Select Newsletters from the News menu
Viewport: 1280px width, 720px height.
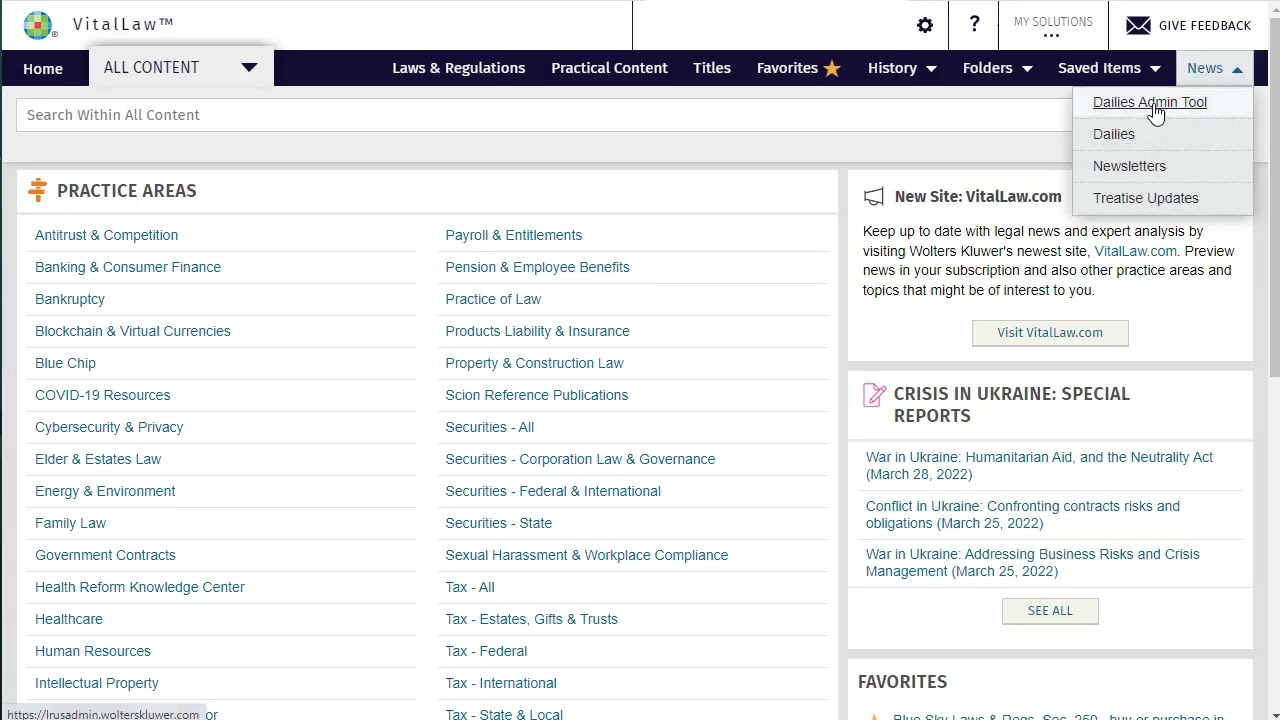(1129, 166)
